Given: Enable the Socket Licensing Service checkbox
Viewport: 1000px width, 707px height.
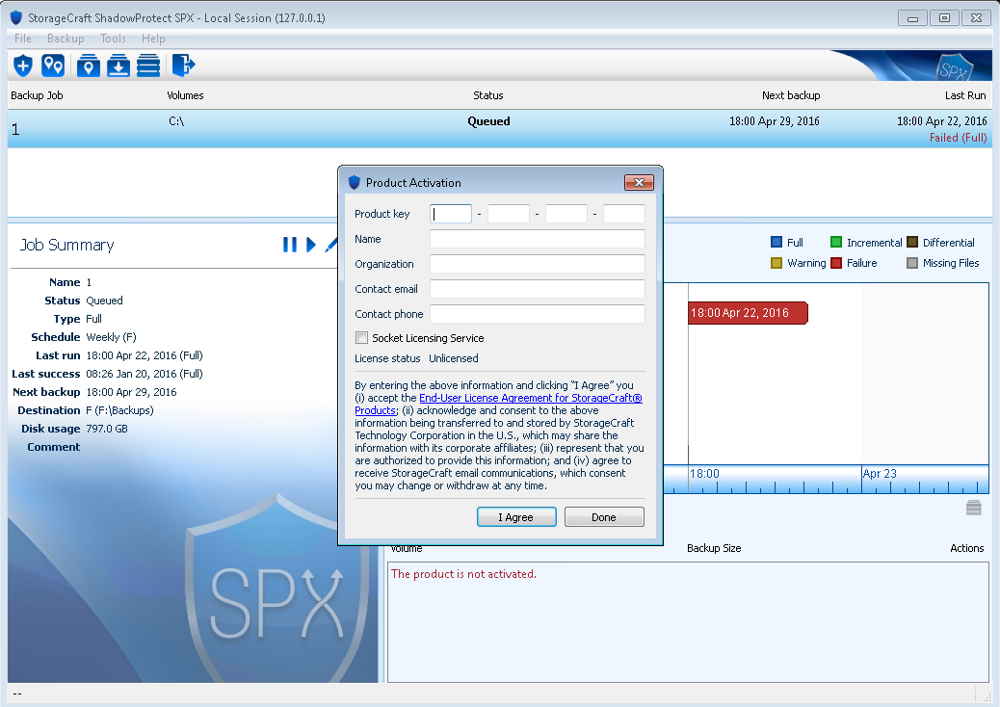Looking at the screenshot, I should pyautogui.click(x=362, y=337).
